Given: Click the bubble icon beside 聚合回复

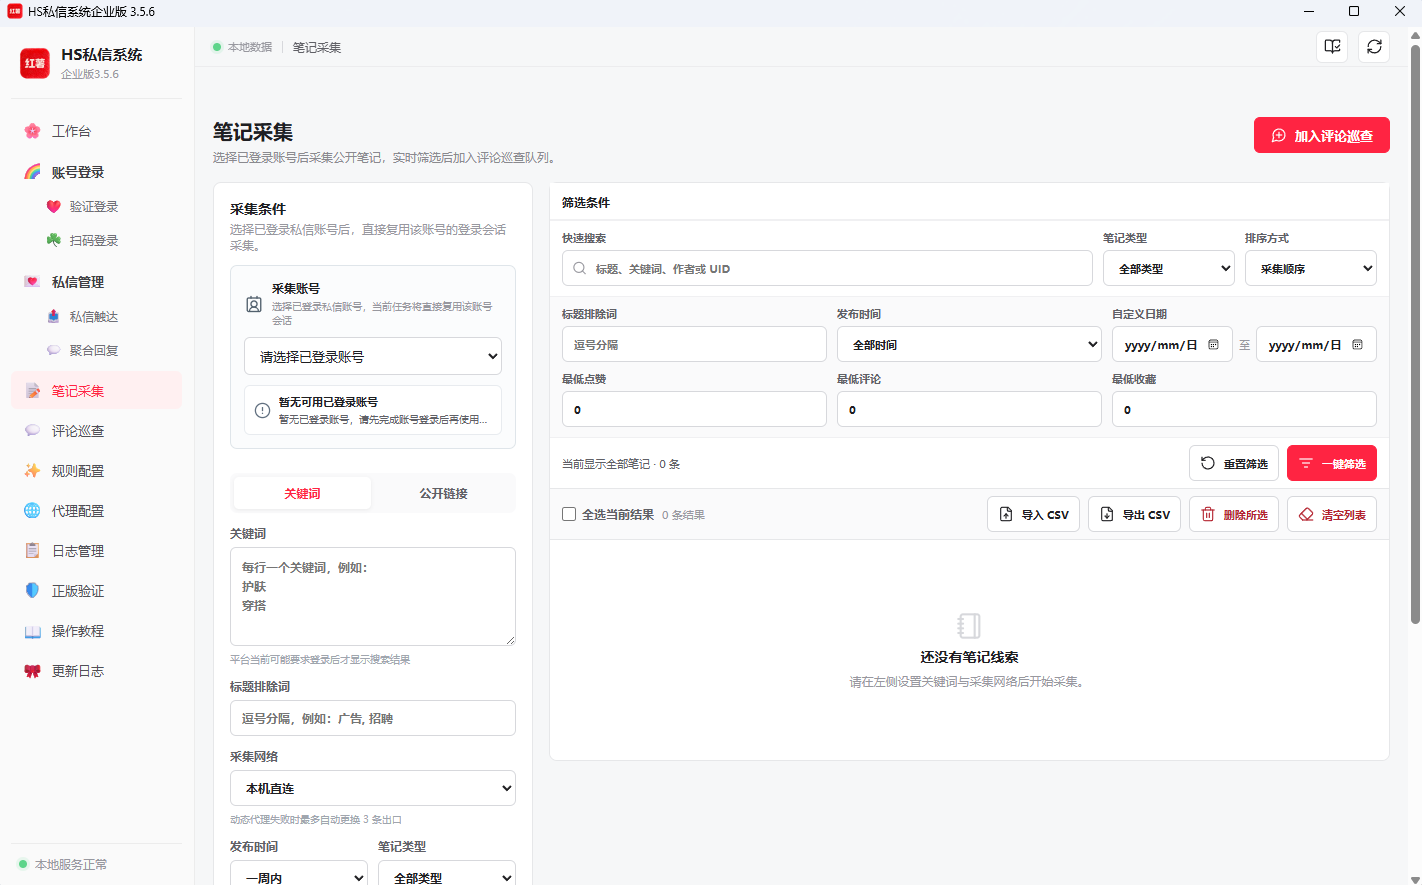Looking at the screenshot, I should pos(54,350).
